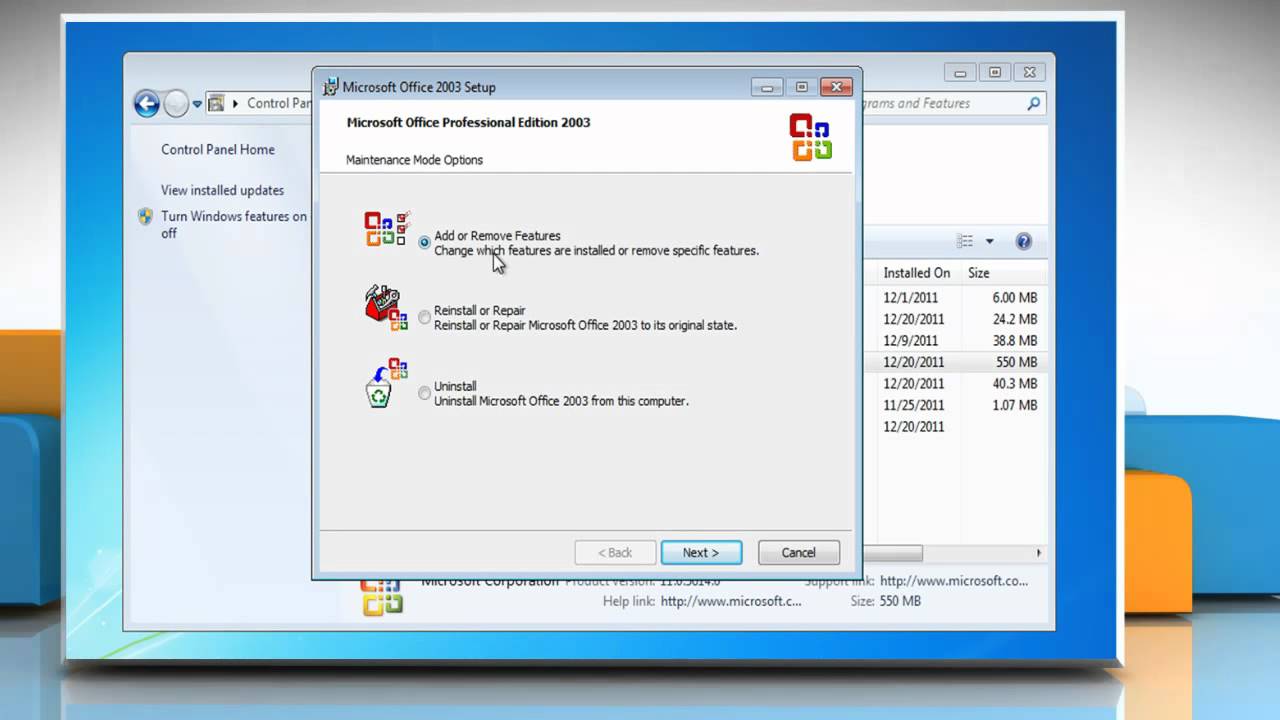
Task: Click the red toolbox Reinstall or Repair icon
Action: [x=386, y=307]
